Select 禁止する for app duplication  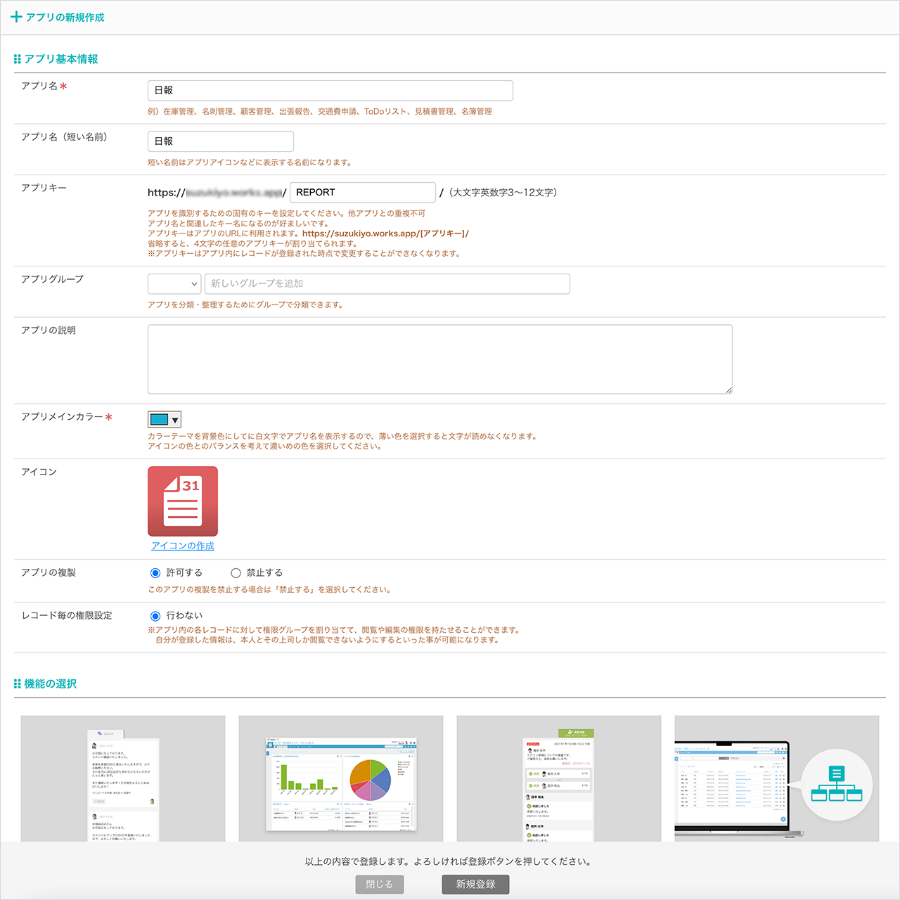[x=235, y=573]
